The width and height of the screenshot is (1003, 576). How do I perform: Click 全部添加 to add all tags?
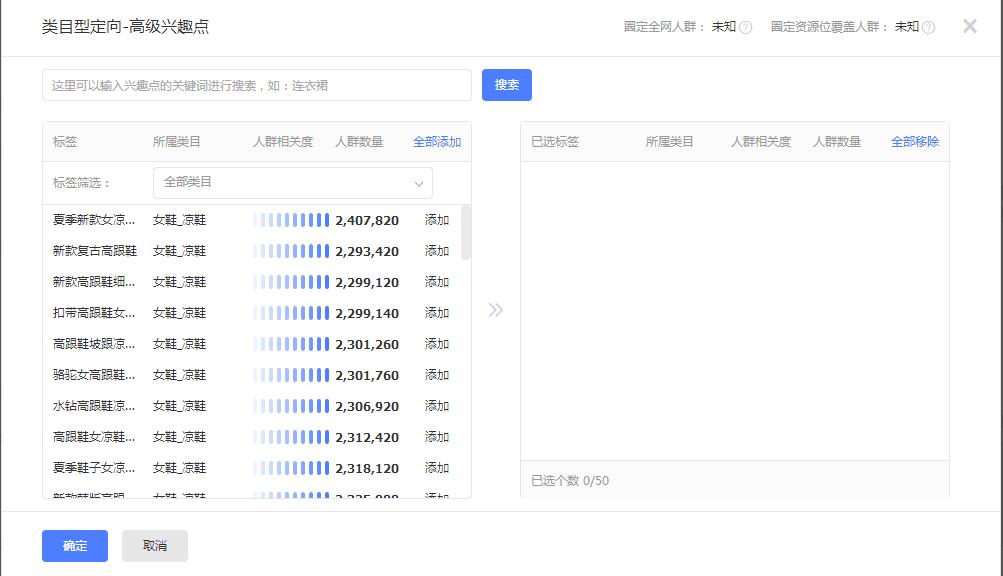[x=437, y=142]
